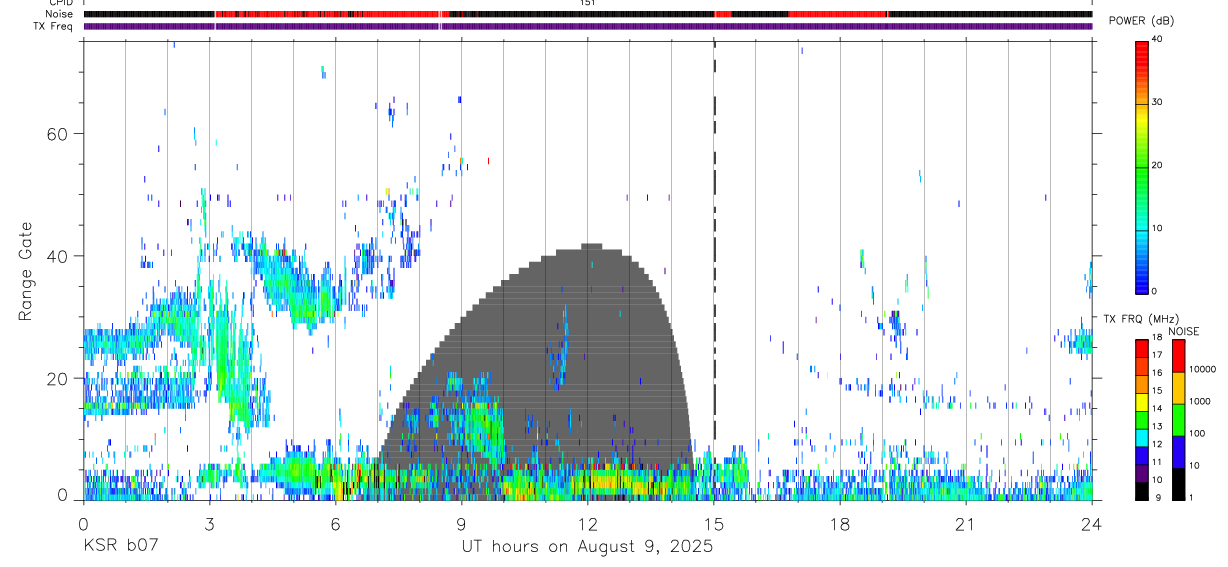Click the '3' hour tick on time axis
Image resolution: width=1228 pixels, height=567 pixels.
[x=209, y=523]
